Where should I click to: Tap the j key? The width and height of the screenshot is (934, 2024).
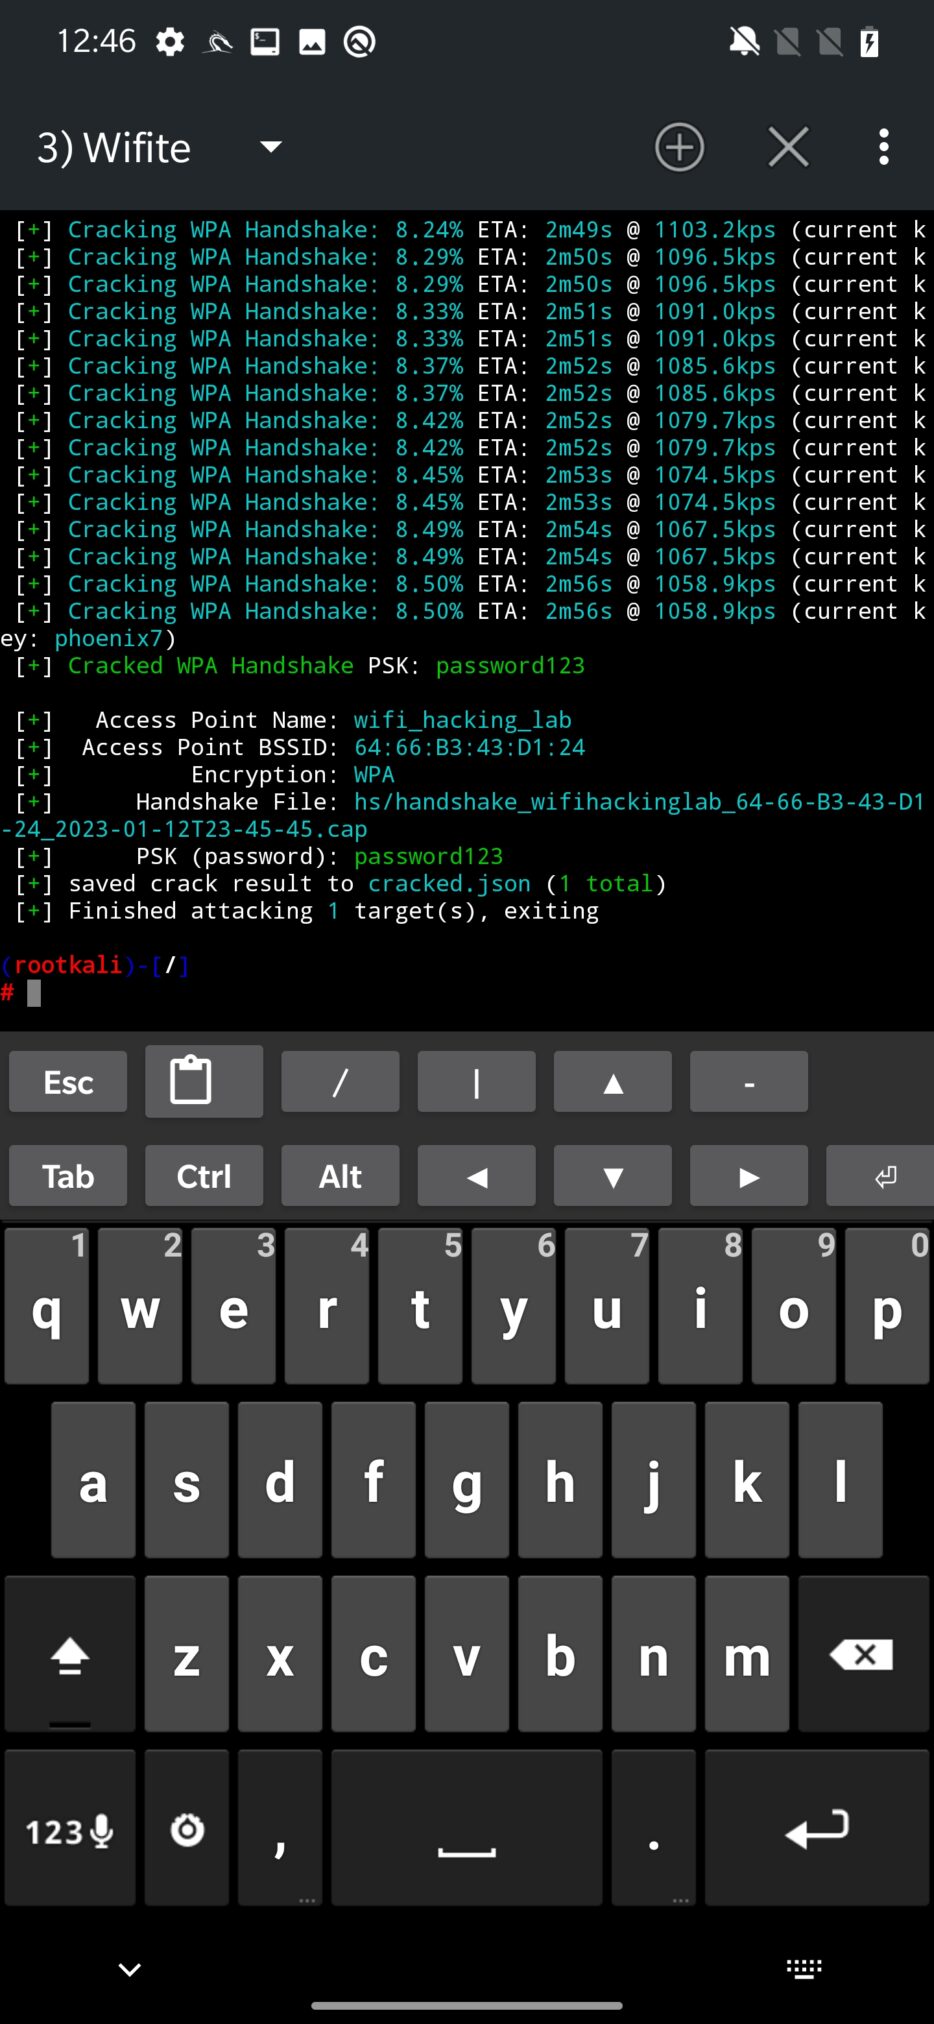653,1480
